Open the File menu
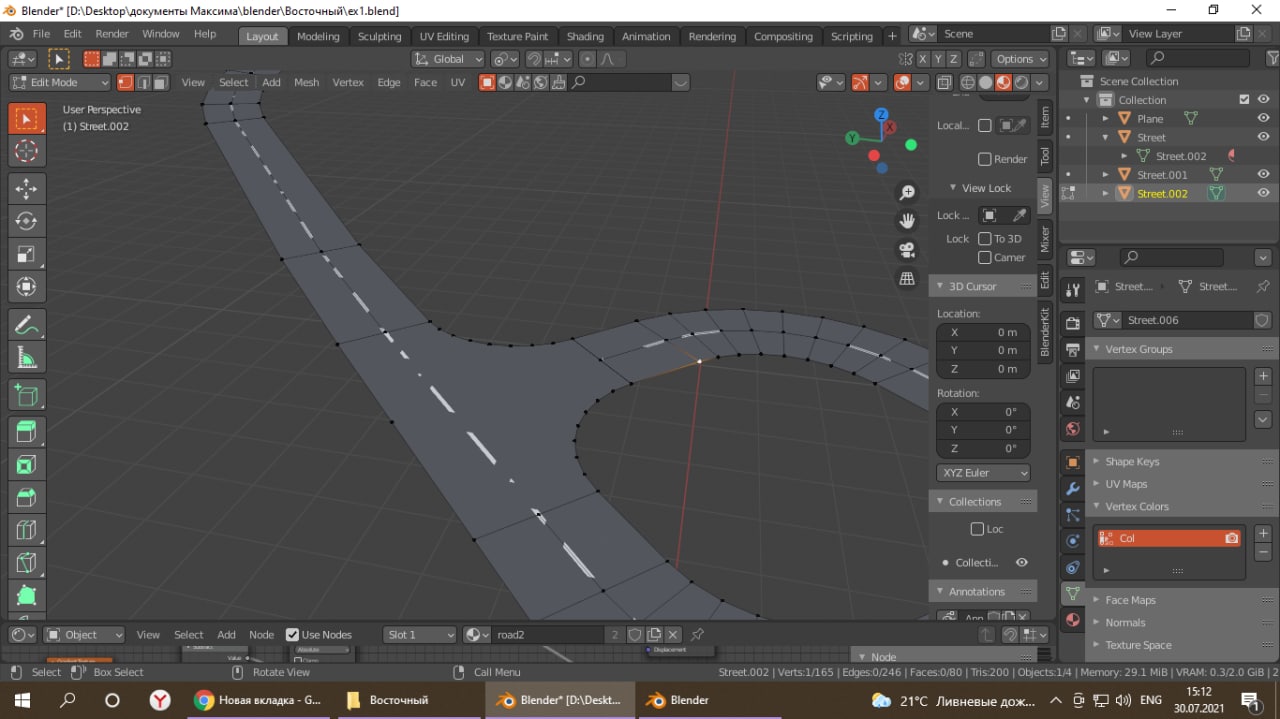Image resolution: width=1280 pixels, height=719 pixels. click(41, 34)
